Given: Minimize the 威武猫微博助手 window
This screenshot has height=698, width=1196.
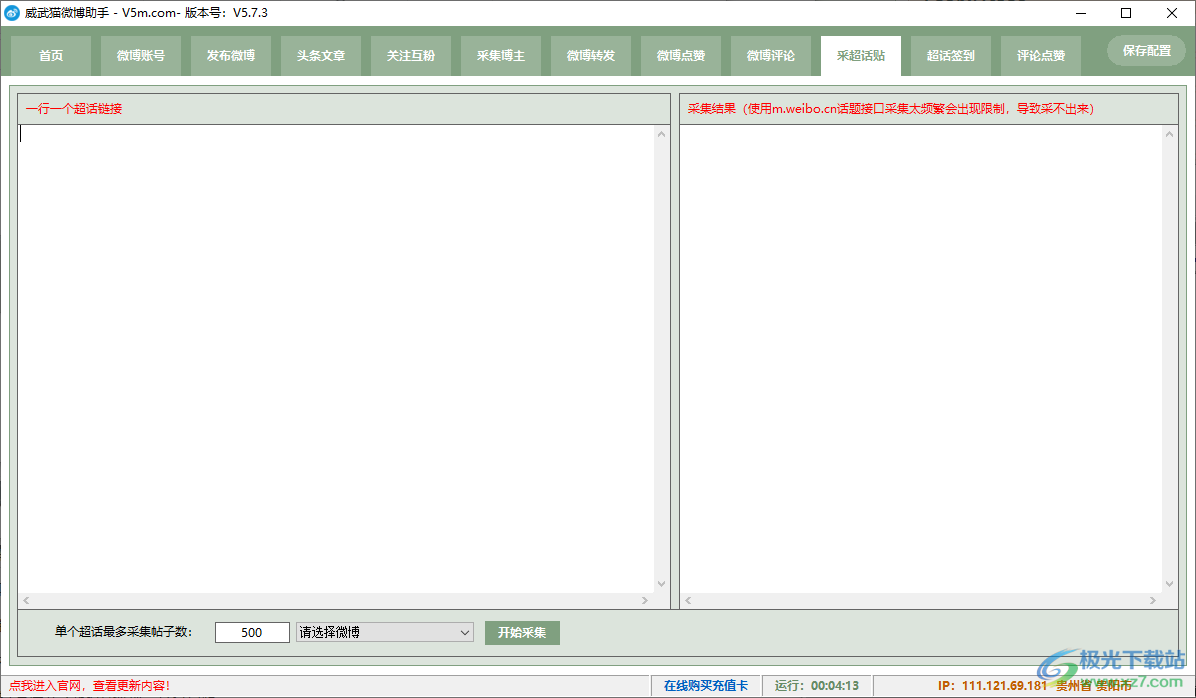Looking at the screenshot, I should click(x=1081, y=13).
